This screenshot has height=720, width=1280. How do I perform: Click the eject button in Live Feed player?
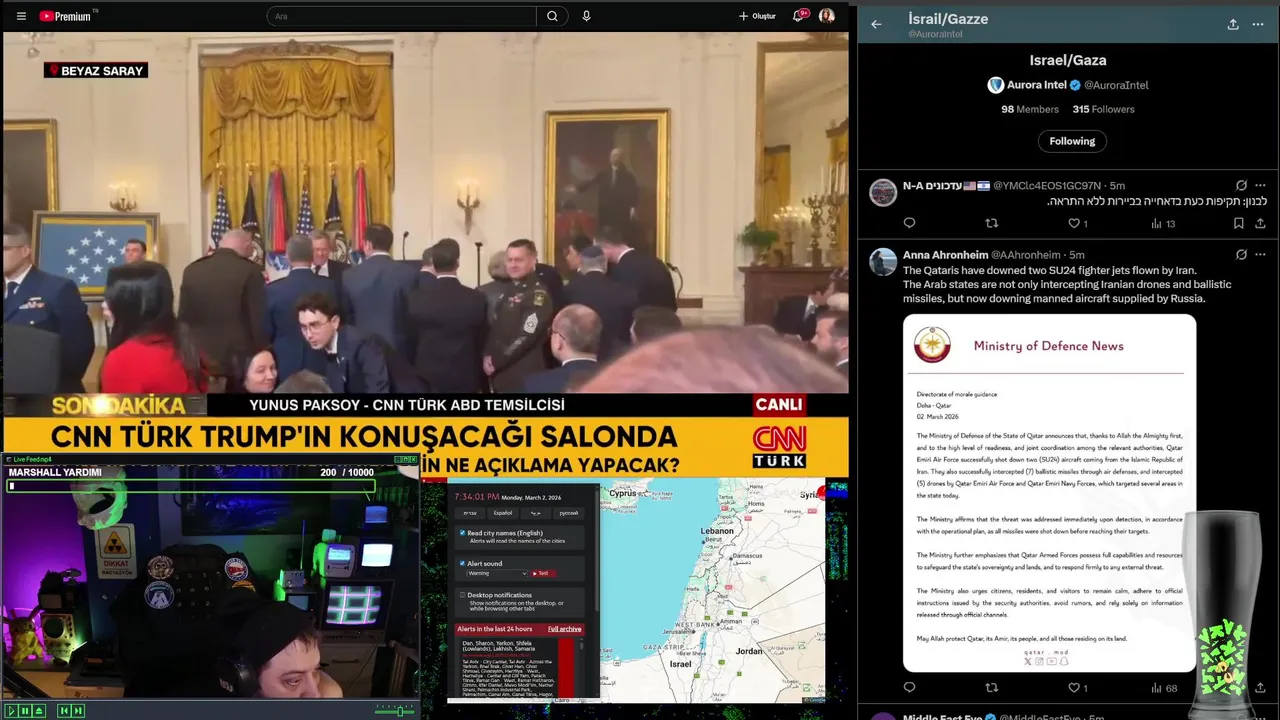[x=39, y=711]
